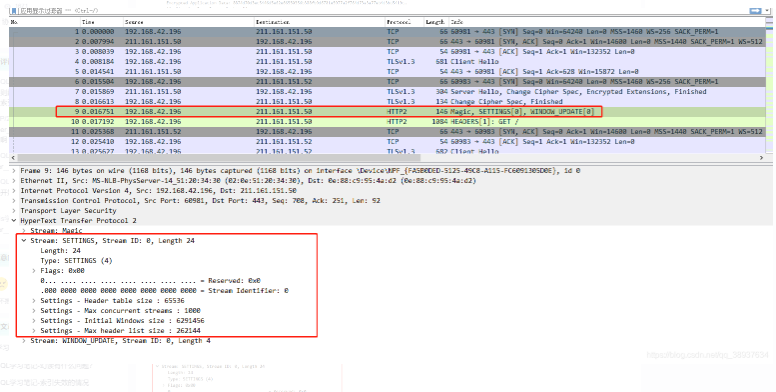This screenshot has height=392, width=776.
Task: Select packet 8 Change Cipher Spec, Finished
Action: 387,101
